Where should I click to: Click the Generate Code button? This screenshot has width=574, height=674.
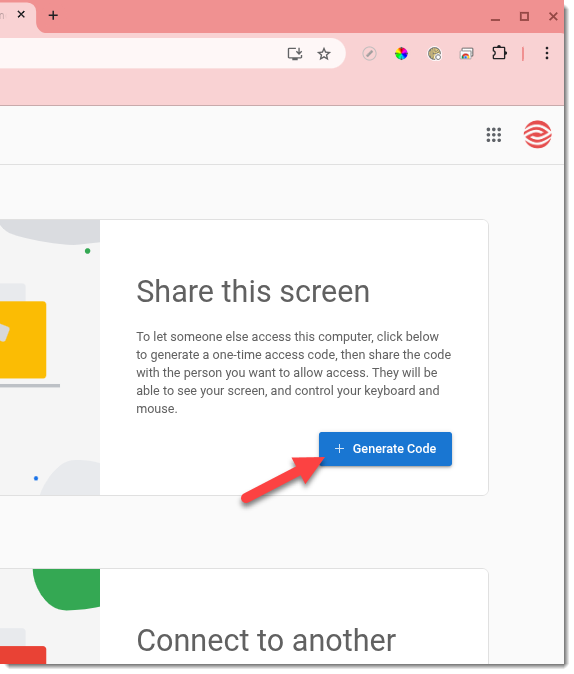[x=385, y=449]
